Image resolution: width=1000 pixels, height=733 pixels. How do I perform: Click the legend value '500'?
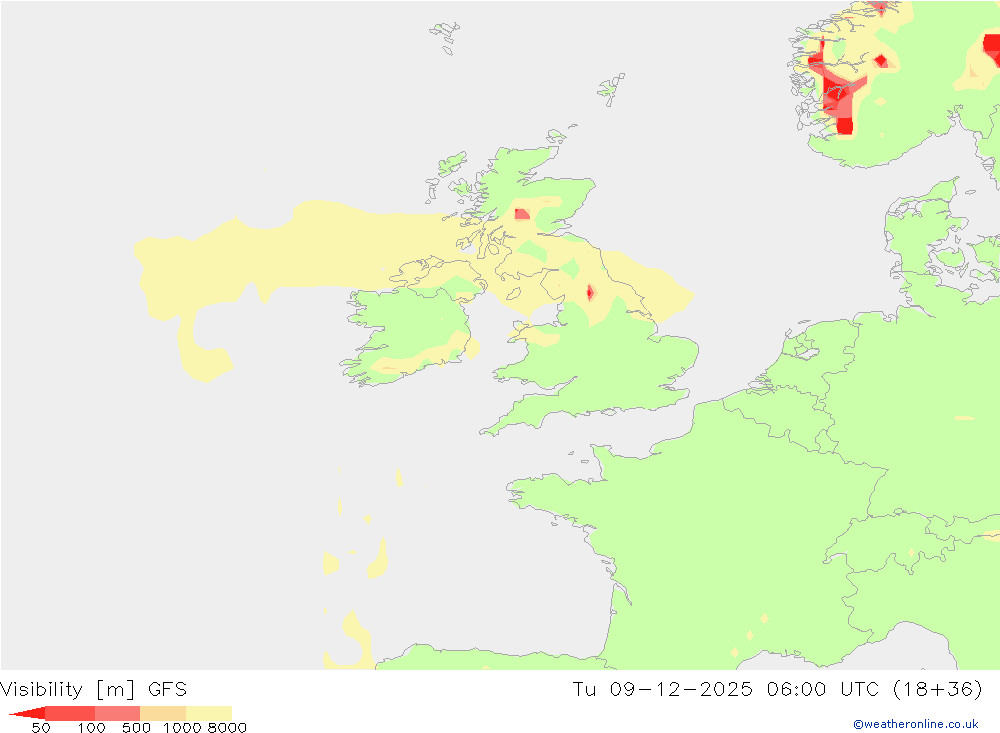coord(136,728)
